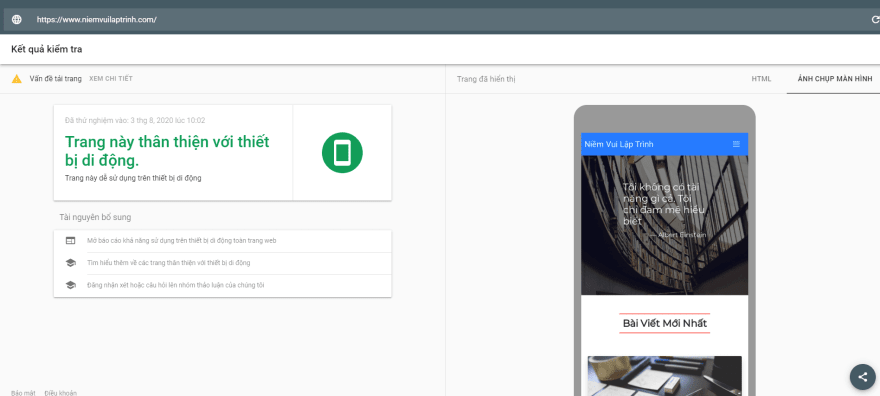Open the share button at bottom right

point(863,377)
